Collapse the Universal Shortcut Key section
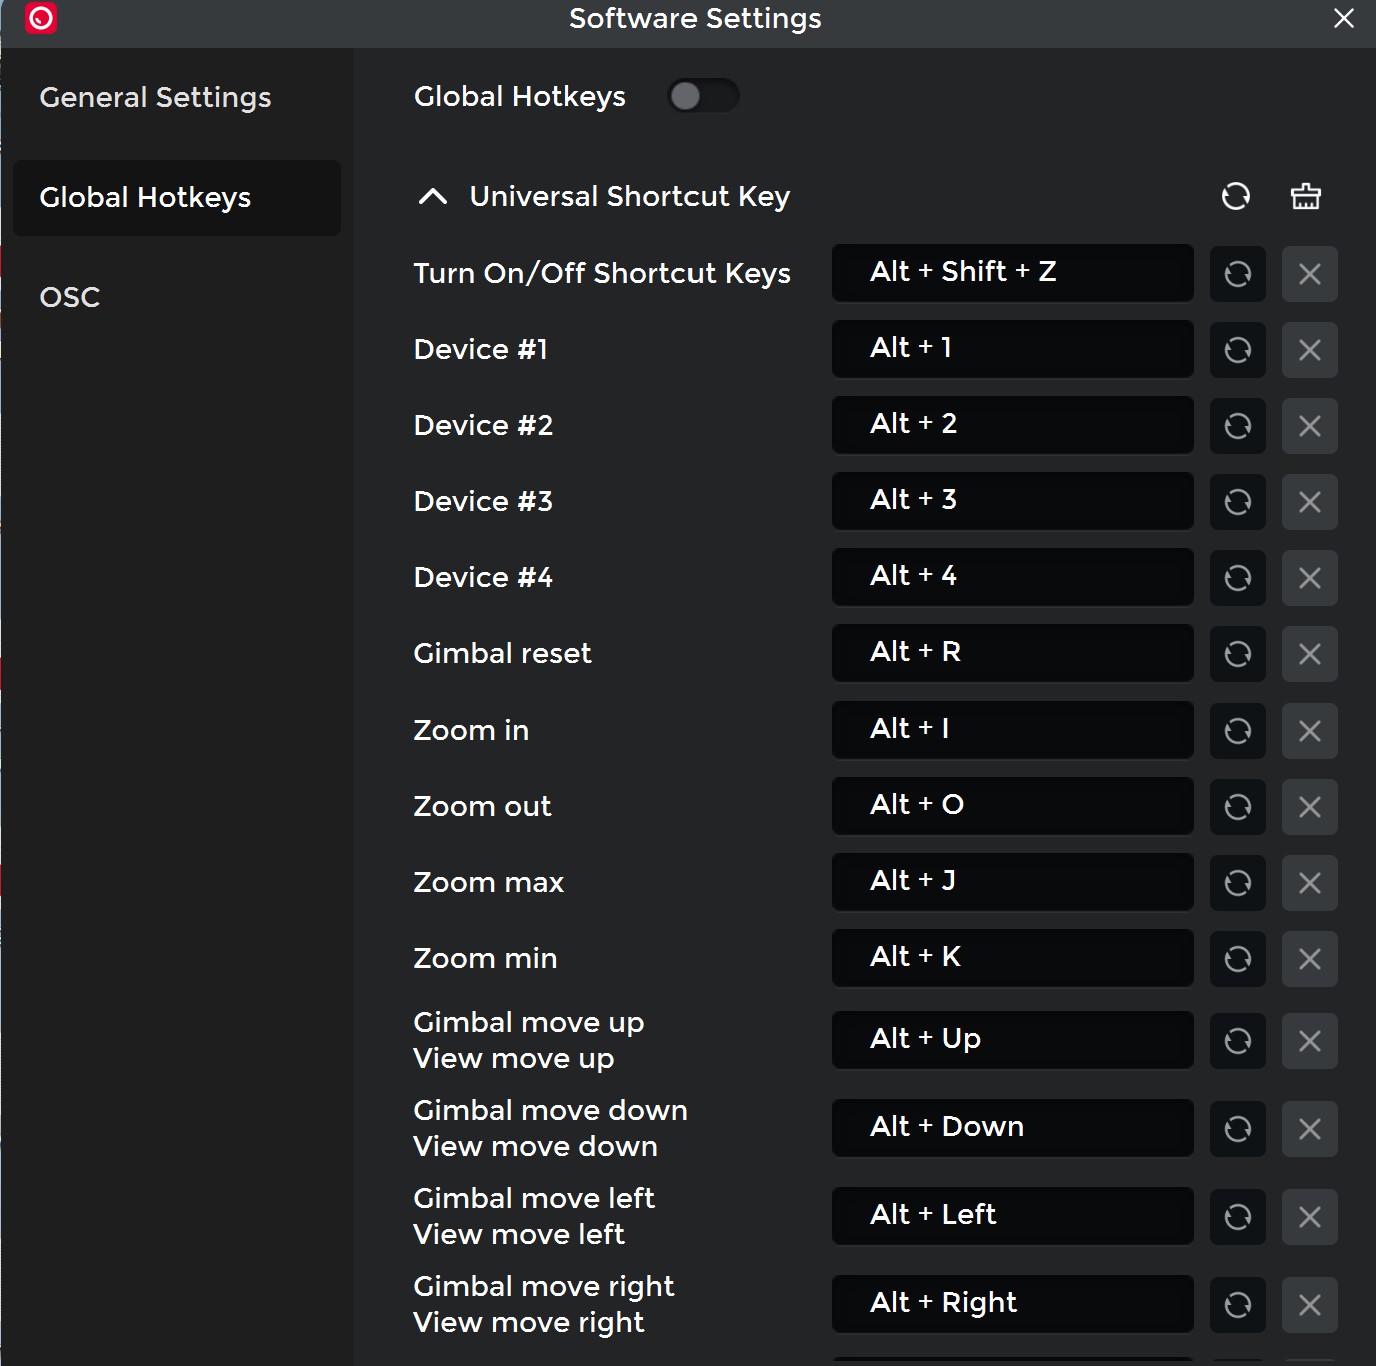This screenshot has height=1366, width=1376. 432,197
